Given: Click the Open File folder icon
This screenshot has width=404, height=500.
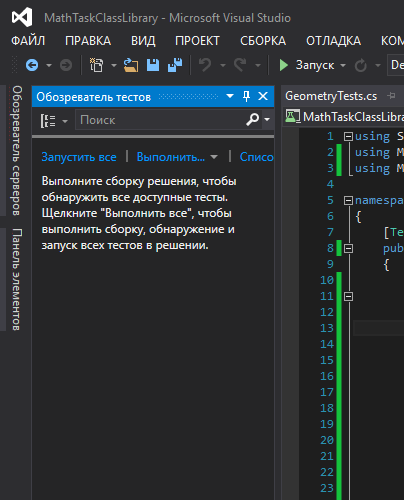Looking at the screenshot, I should pos(131,65).
